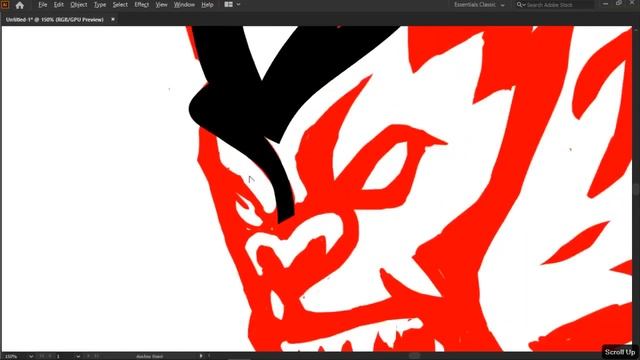Click the Adobe Illustrator app logo
The width and height of the screenshot is (640, 360).
[x=5, y=5]
